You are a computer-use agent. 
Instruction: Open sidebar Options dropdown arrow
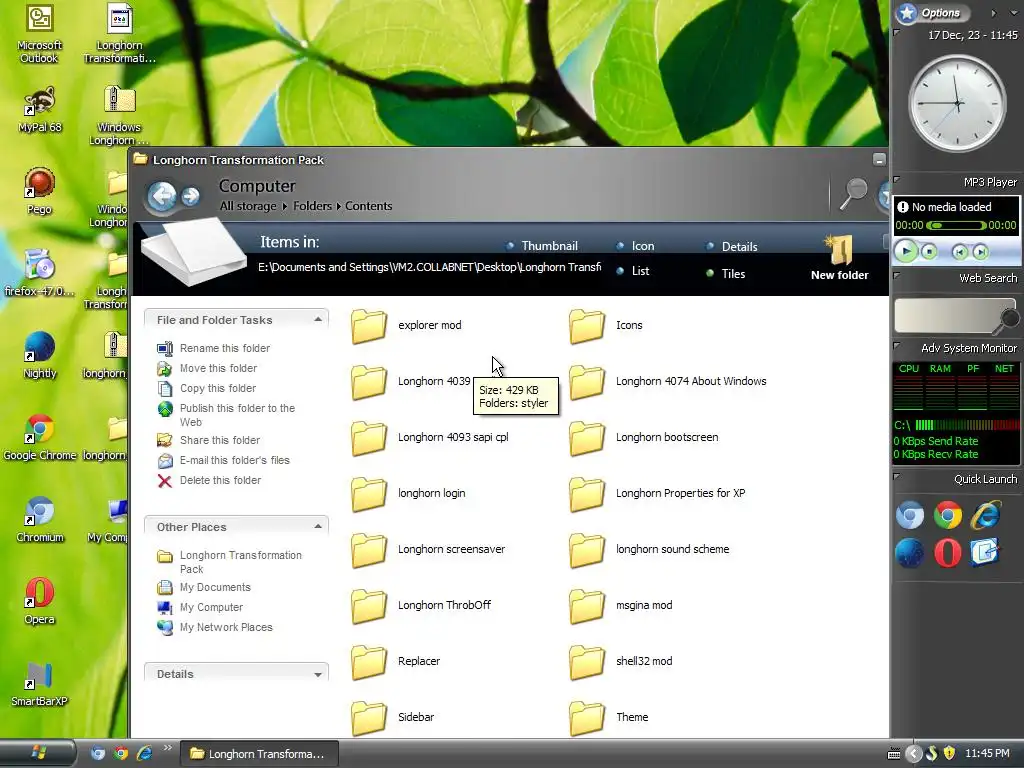[1014, 13]
